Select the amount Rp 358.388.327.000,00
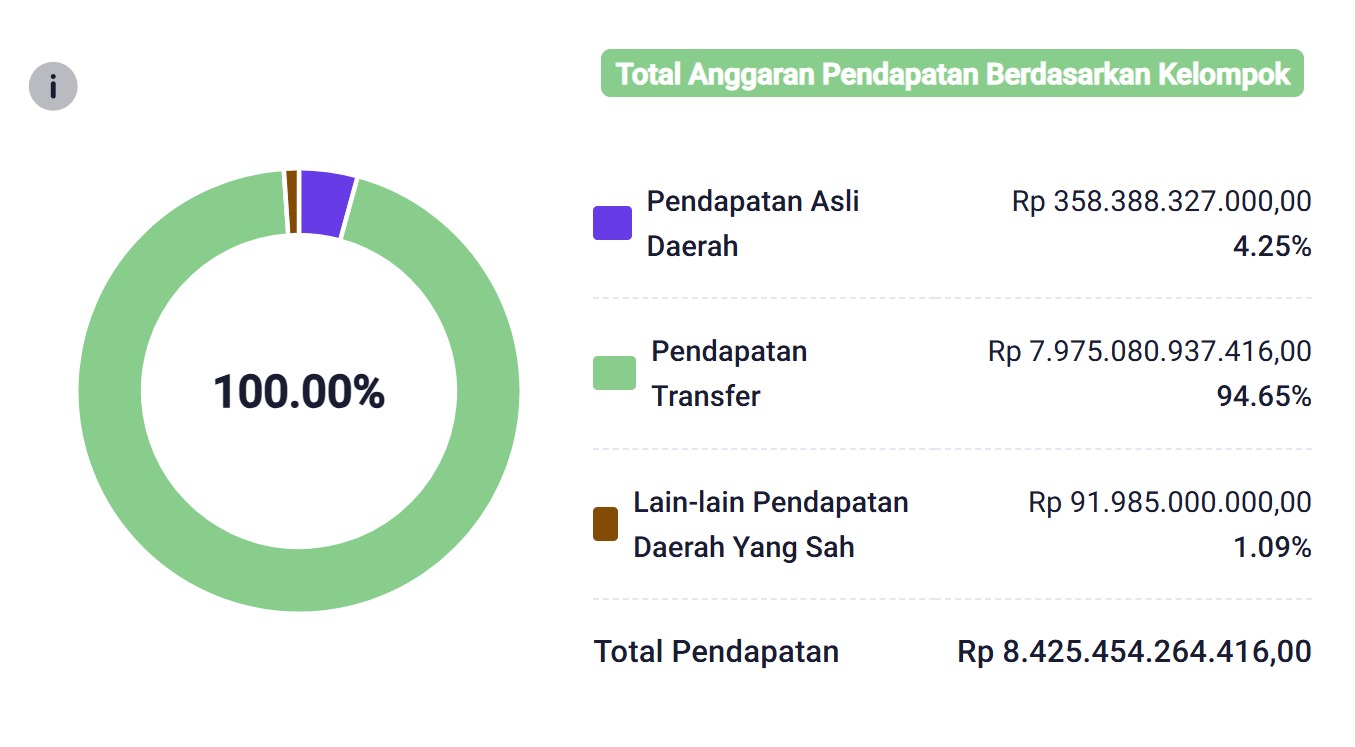Viewport: 1355px width, 747px height. tap(1161, 201)
